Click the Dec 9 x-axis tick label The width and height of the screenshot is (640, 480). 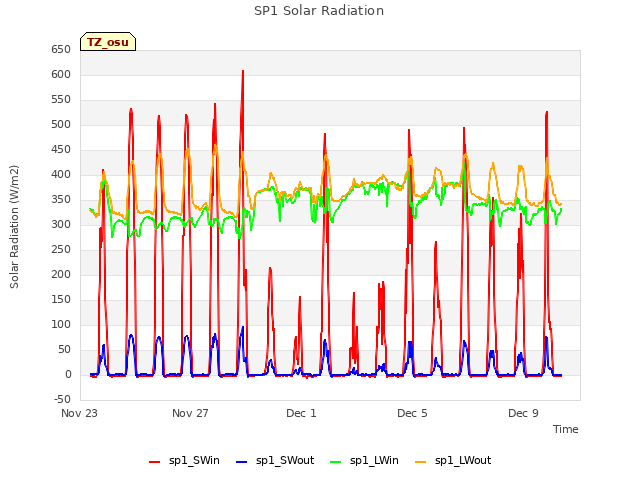pyautogui.click(x=523, y=413)
